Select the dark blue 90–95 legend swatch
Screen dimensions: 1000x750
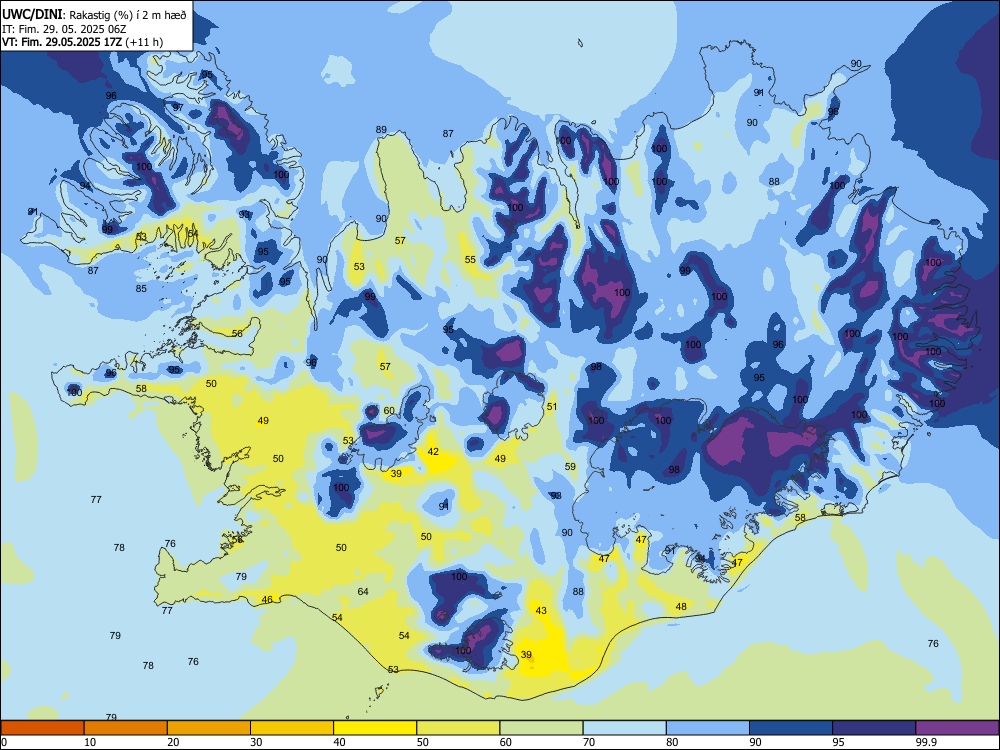[x=791, y=728]
